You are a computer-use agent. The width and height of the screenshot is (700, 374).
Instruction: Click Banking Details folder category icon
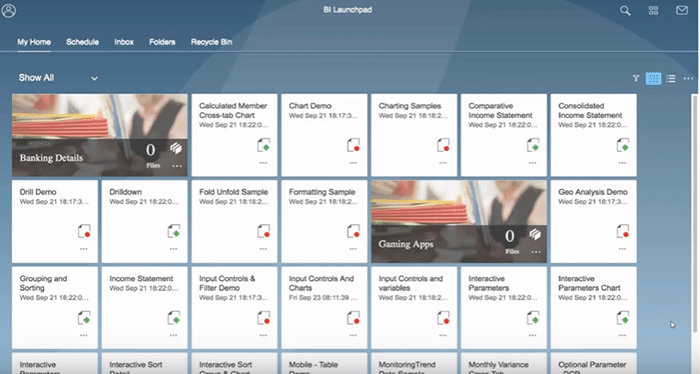coord(176,148)
